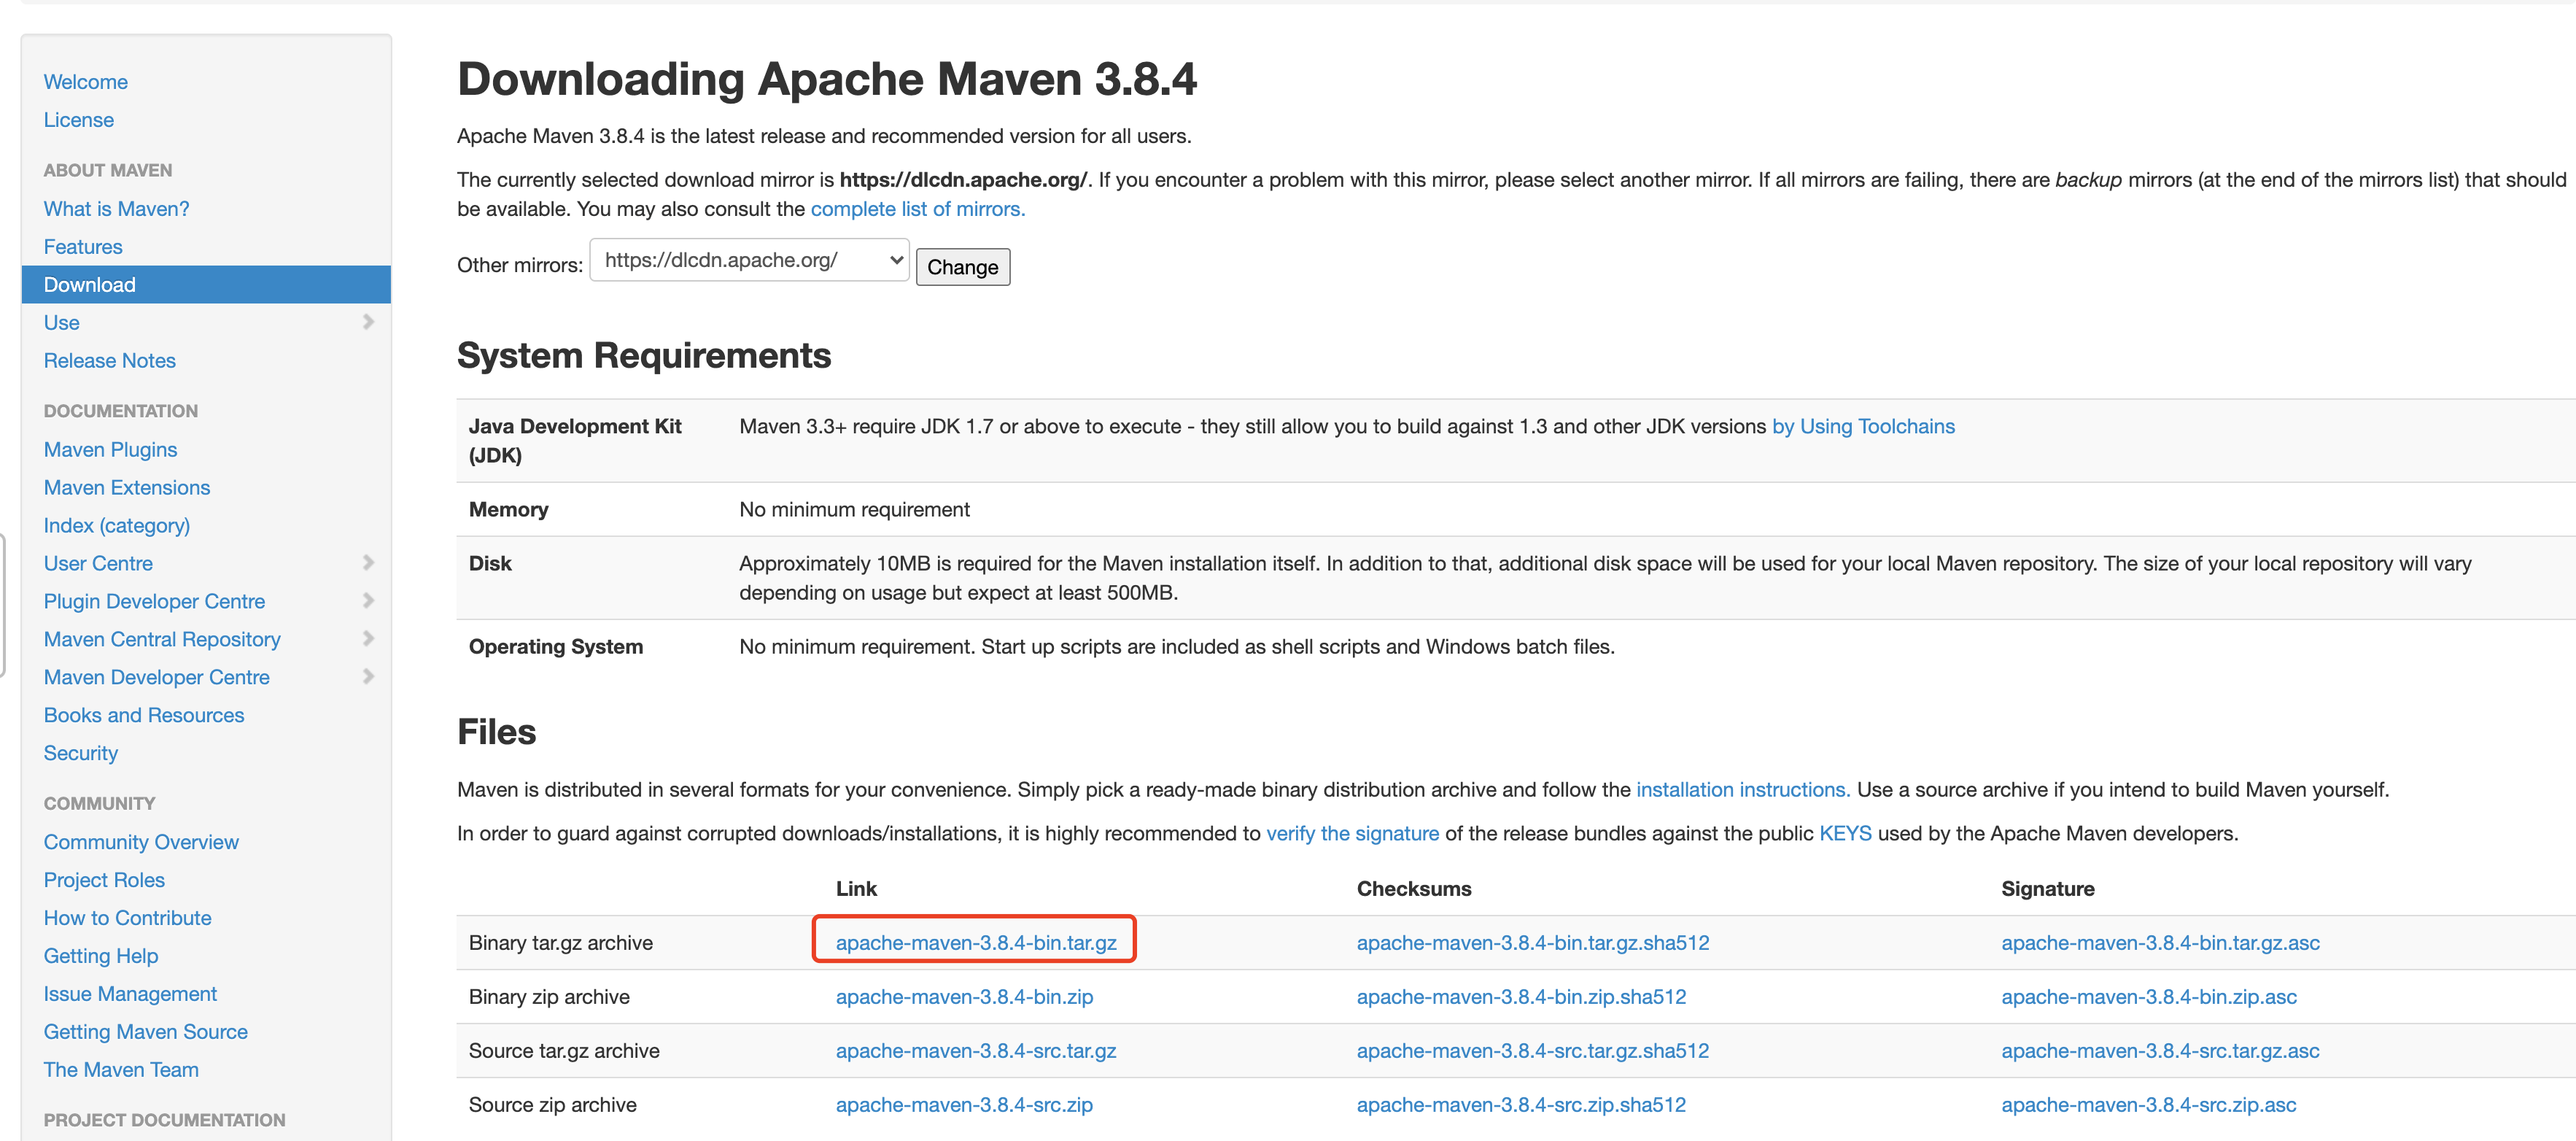Image resolution: width=2576 pixels, height=1141 pixels.
Task: Expand the User Centre chevron
Action: tap(368, 563)
